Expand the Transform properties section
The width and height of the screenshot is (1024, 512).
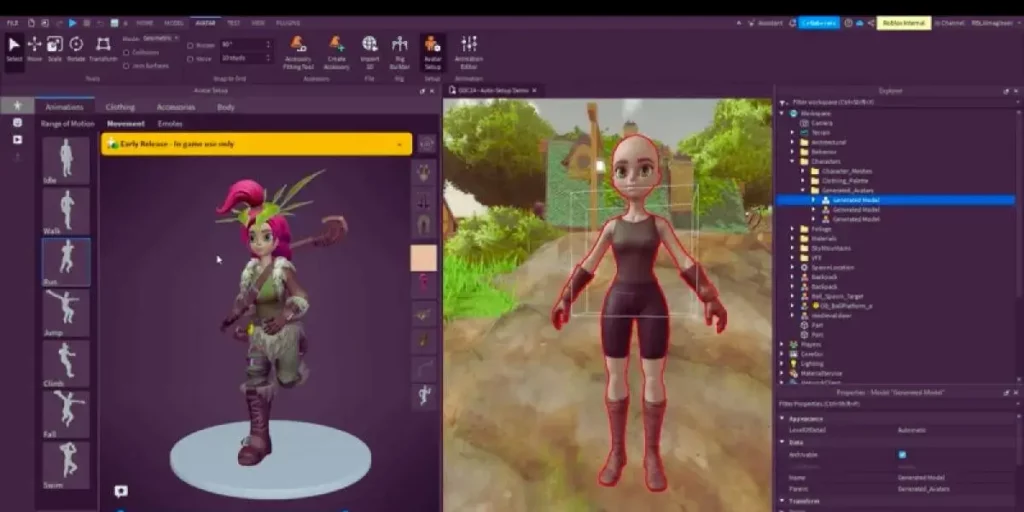[x=782, y=501]
